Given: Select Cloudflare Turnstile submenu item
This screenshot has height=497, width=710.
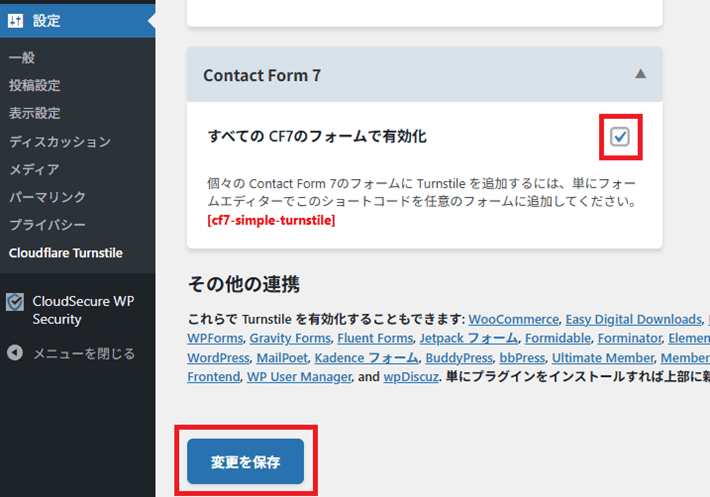Looking at the screenshot, I should 66,253.
